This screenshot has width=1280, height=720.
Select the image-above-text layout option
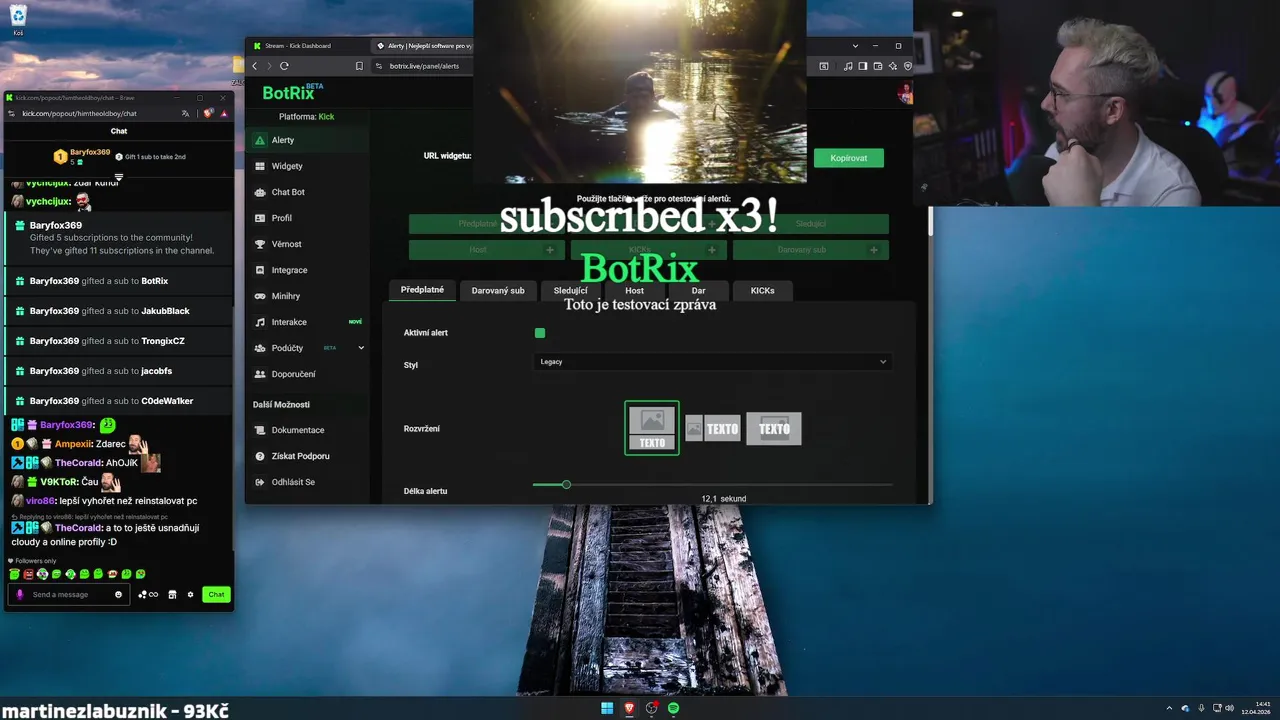point(652,428)
